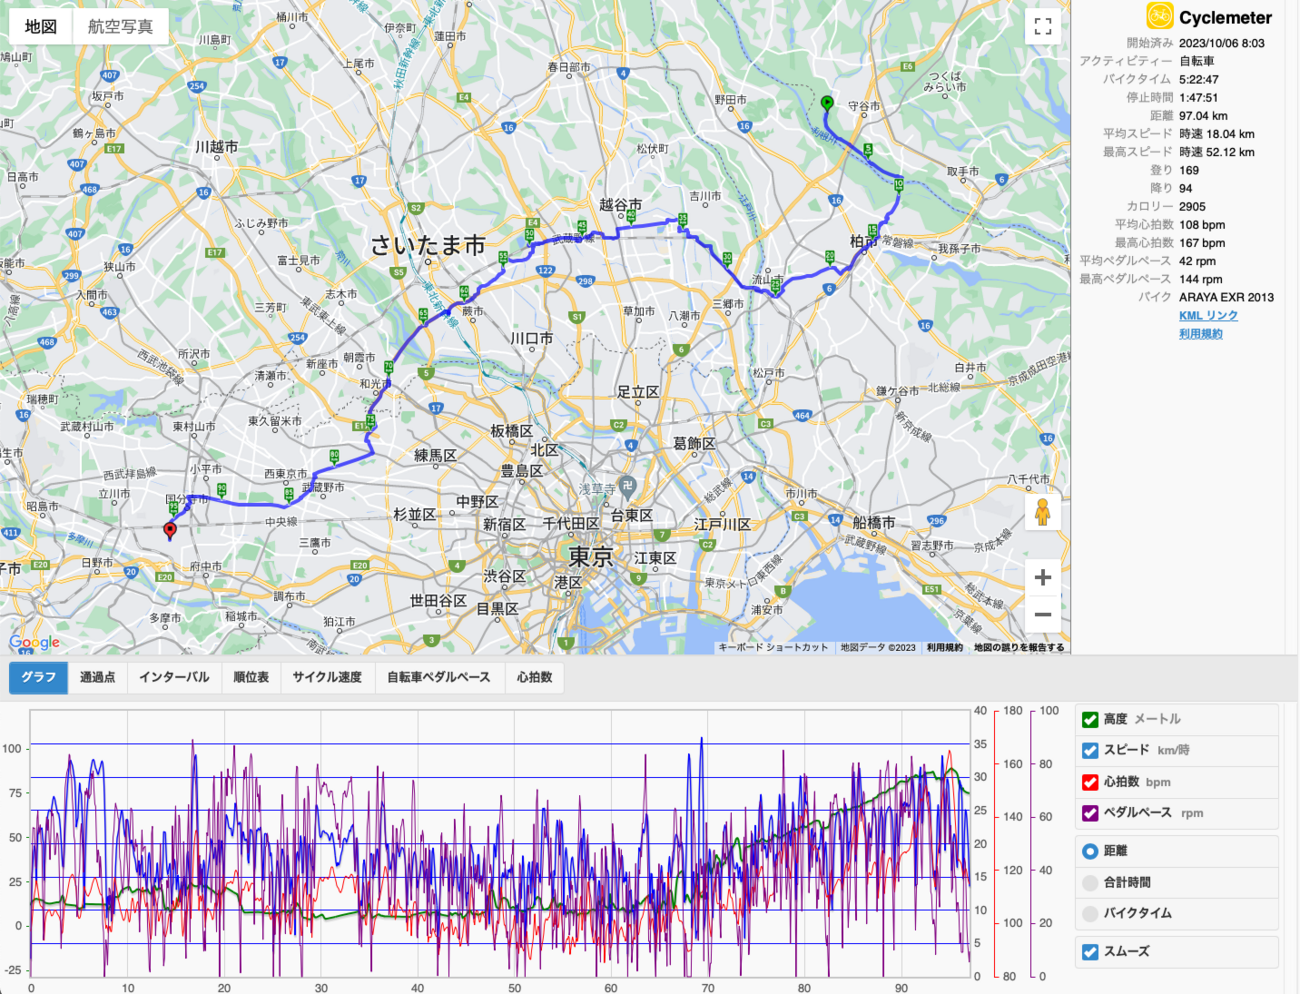The height and width of the screenshot is (994, 1300).
Task: Click 最高スピード value 時速 52.12 km
Action: click(1216, 152)
